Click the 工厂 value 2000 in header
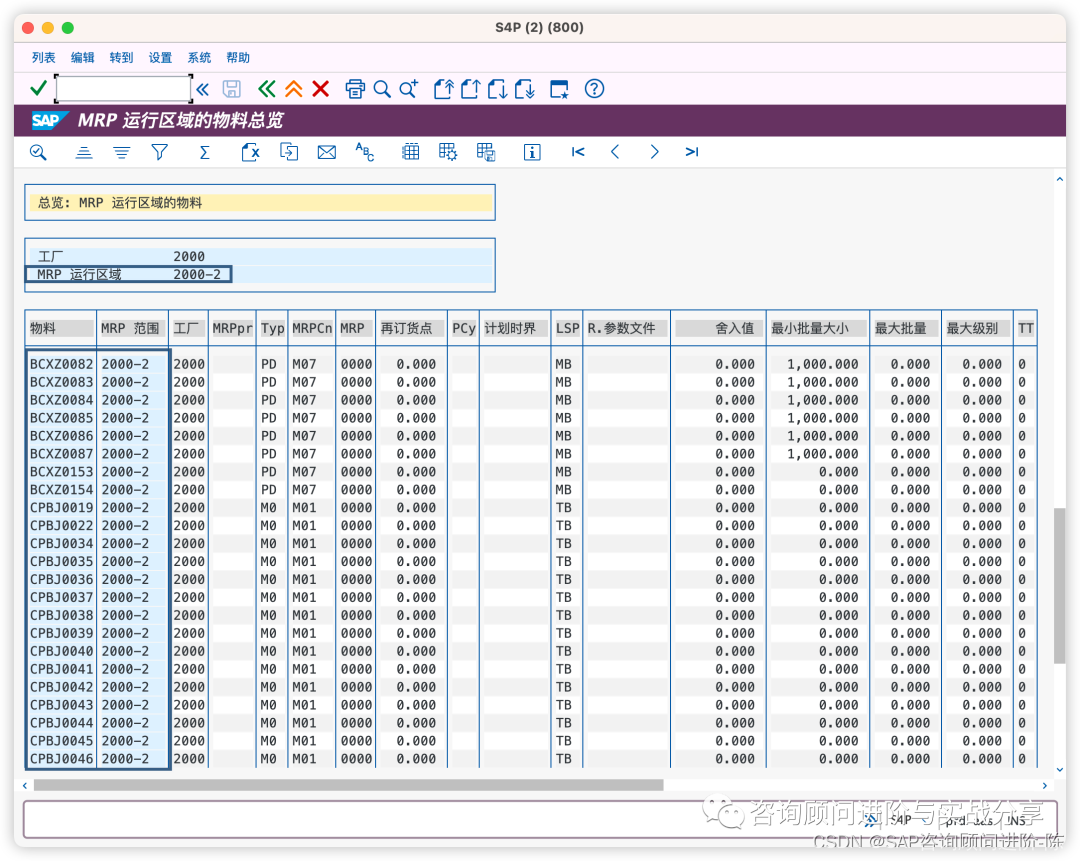Screen dimensions: 1080x861 tap(189, 256)
